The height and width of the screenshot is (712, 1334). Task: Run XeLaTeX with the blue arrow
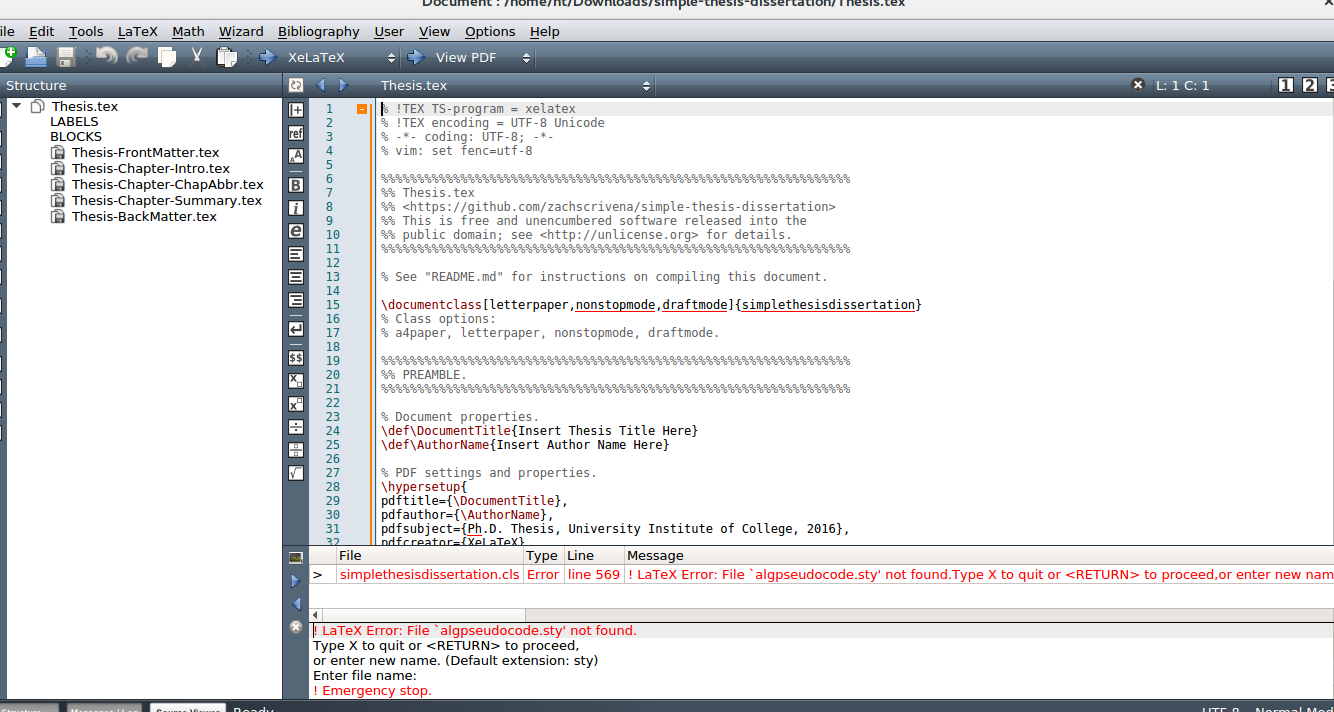click(267, 57)
